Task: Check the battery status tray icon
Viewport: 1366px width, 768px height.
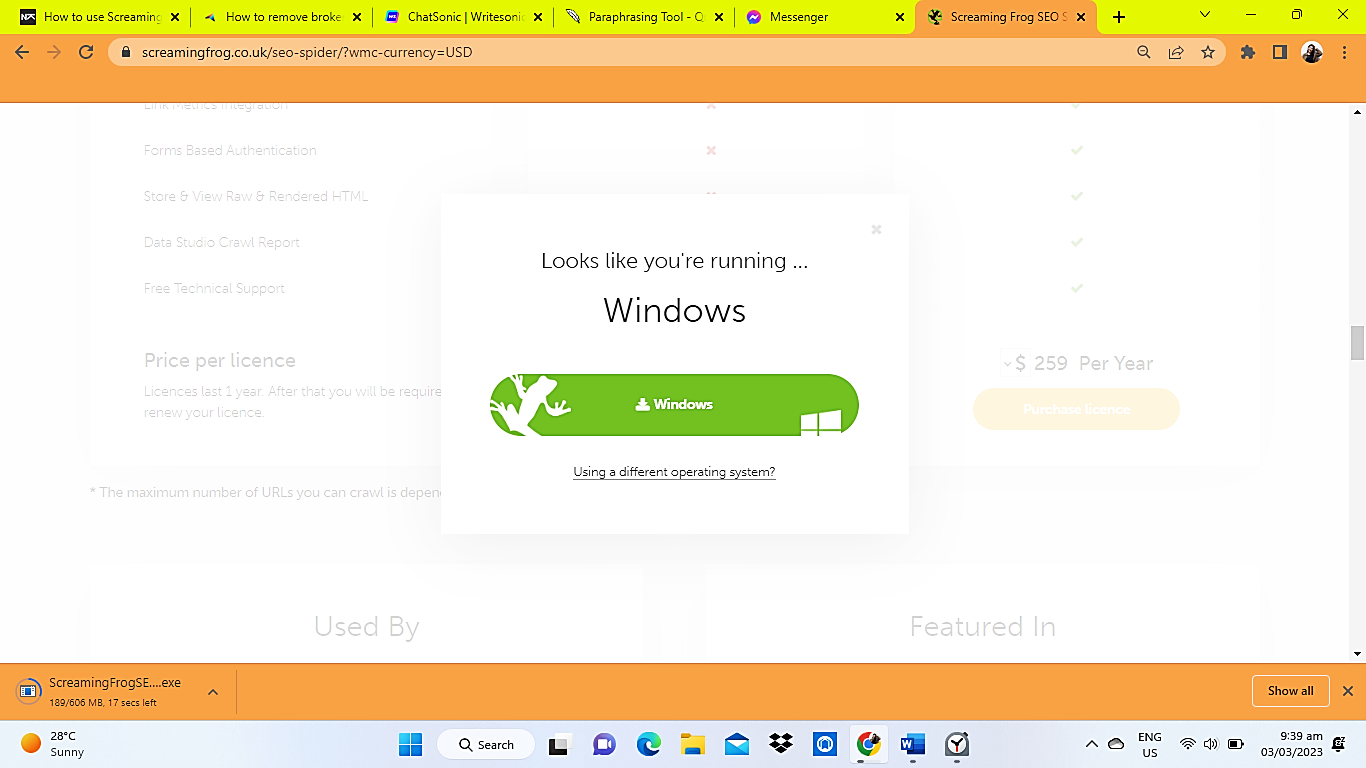Action: [x=1236, y=744]
